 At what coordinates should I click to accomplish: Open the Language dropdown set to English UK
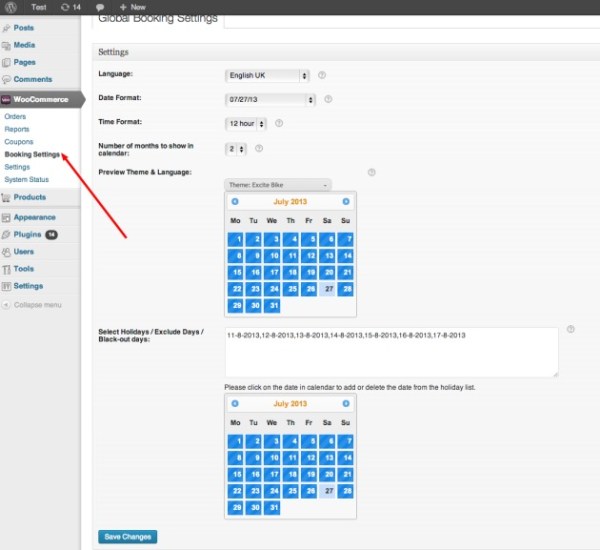(268, 75)
